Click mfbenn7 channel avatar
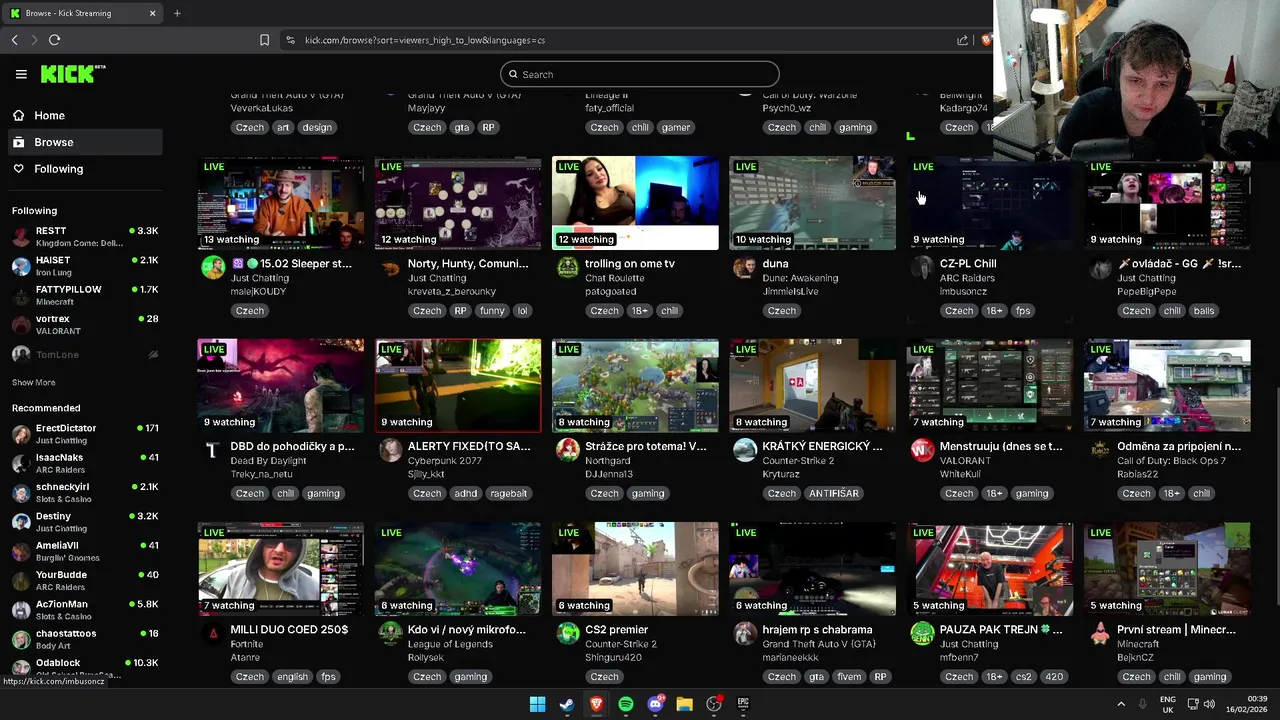This screenshot has height=720, width=1280. (922, 633)
